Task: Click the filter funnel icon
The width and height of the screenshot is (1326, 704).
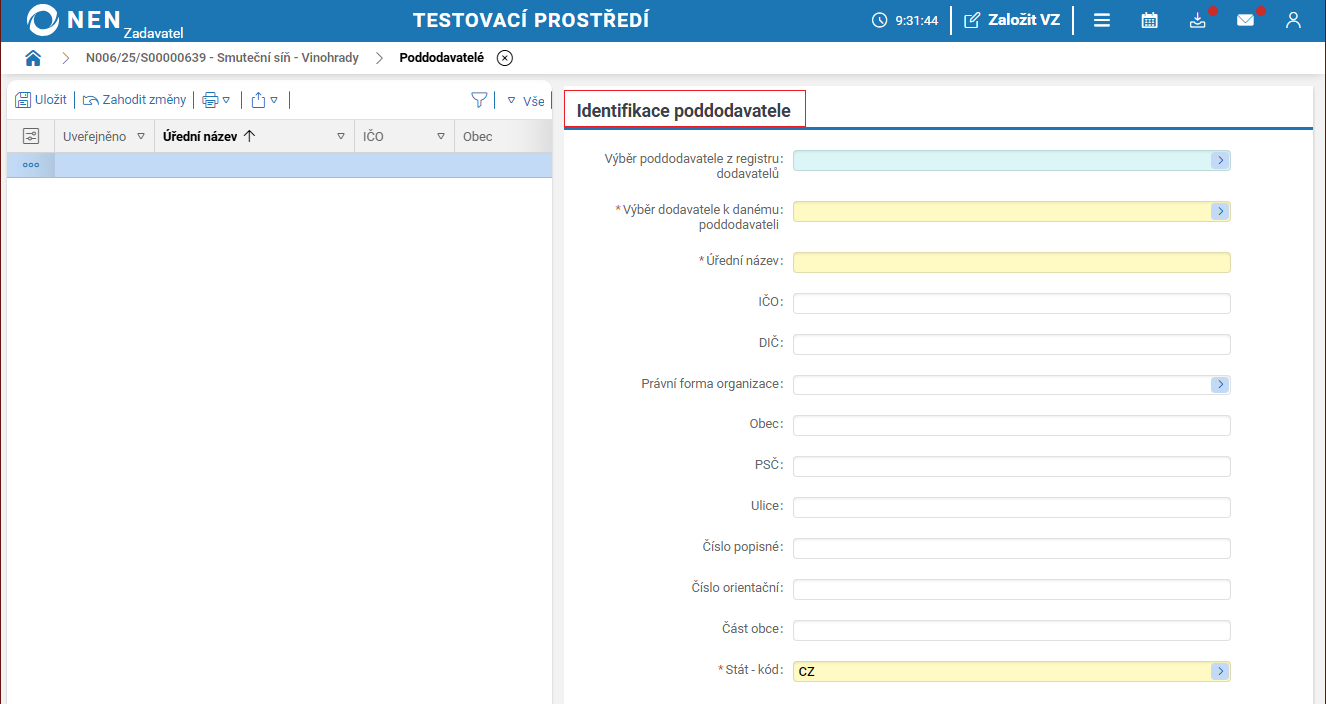Action: [479, 100]
